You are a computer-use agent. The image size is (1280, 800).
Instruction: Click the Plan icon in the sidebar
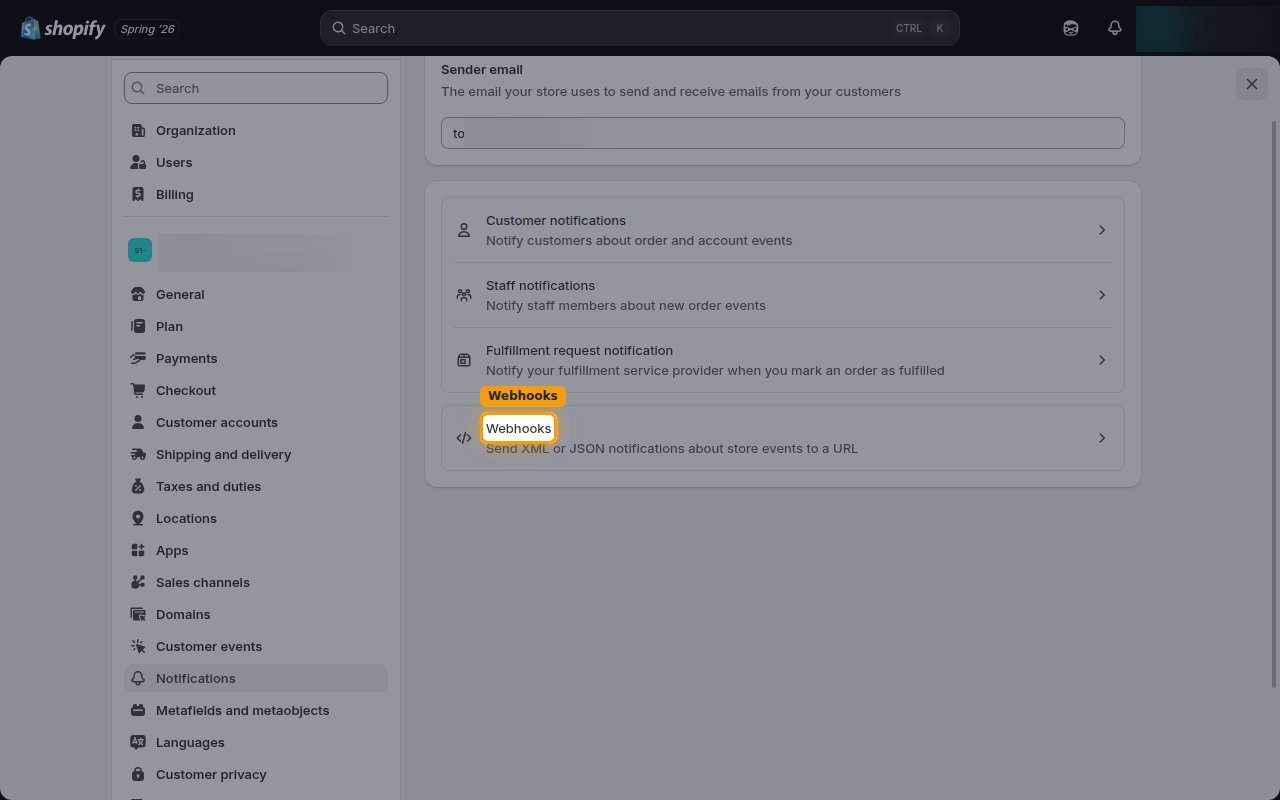pos(138,326)
